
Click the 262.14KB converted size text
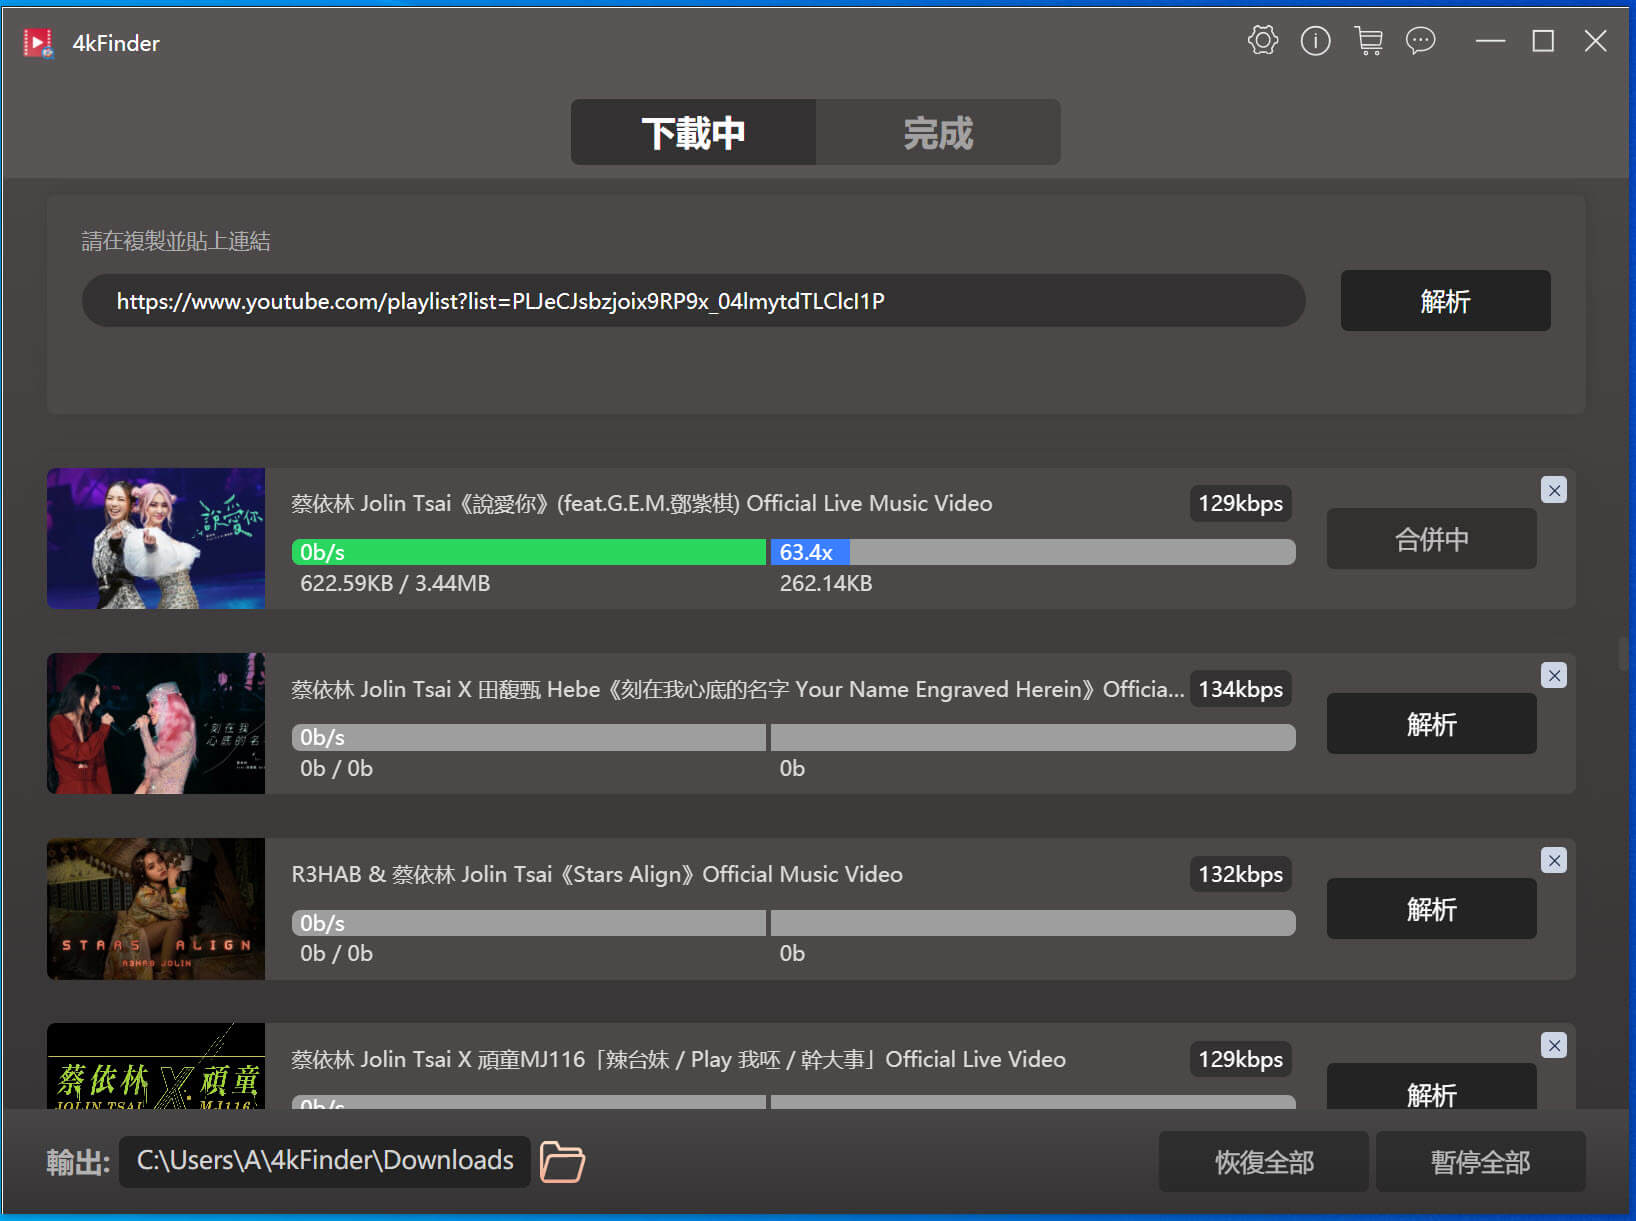coord(826,583)
